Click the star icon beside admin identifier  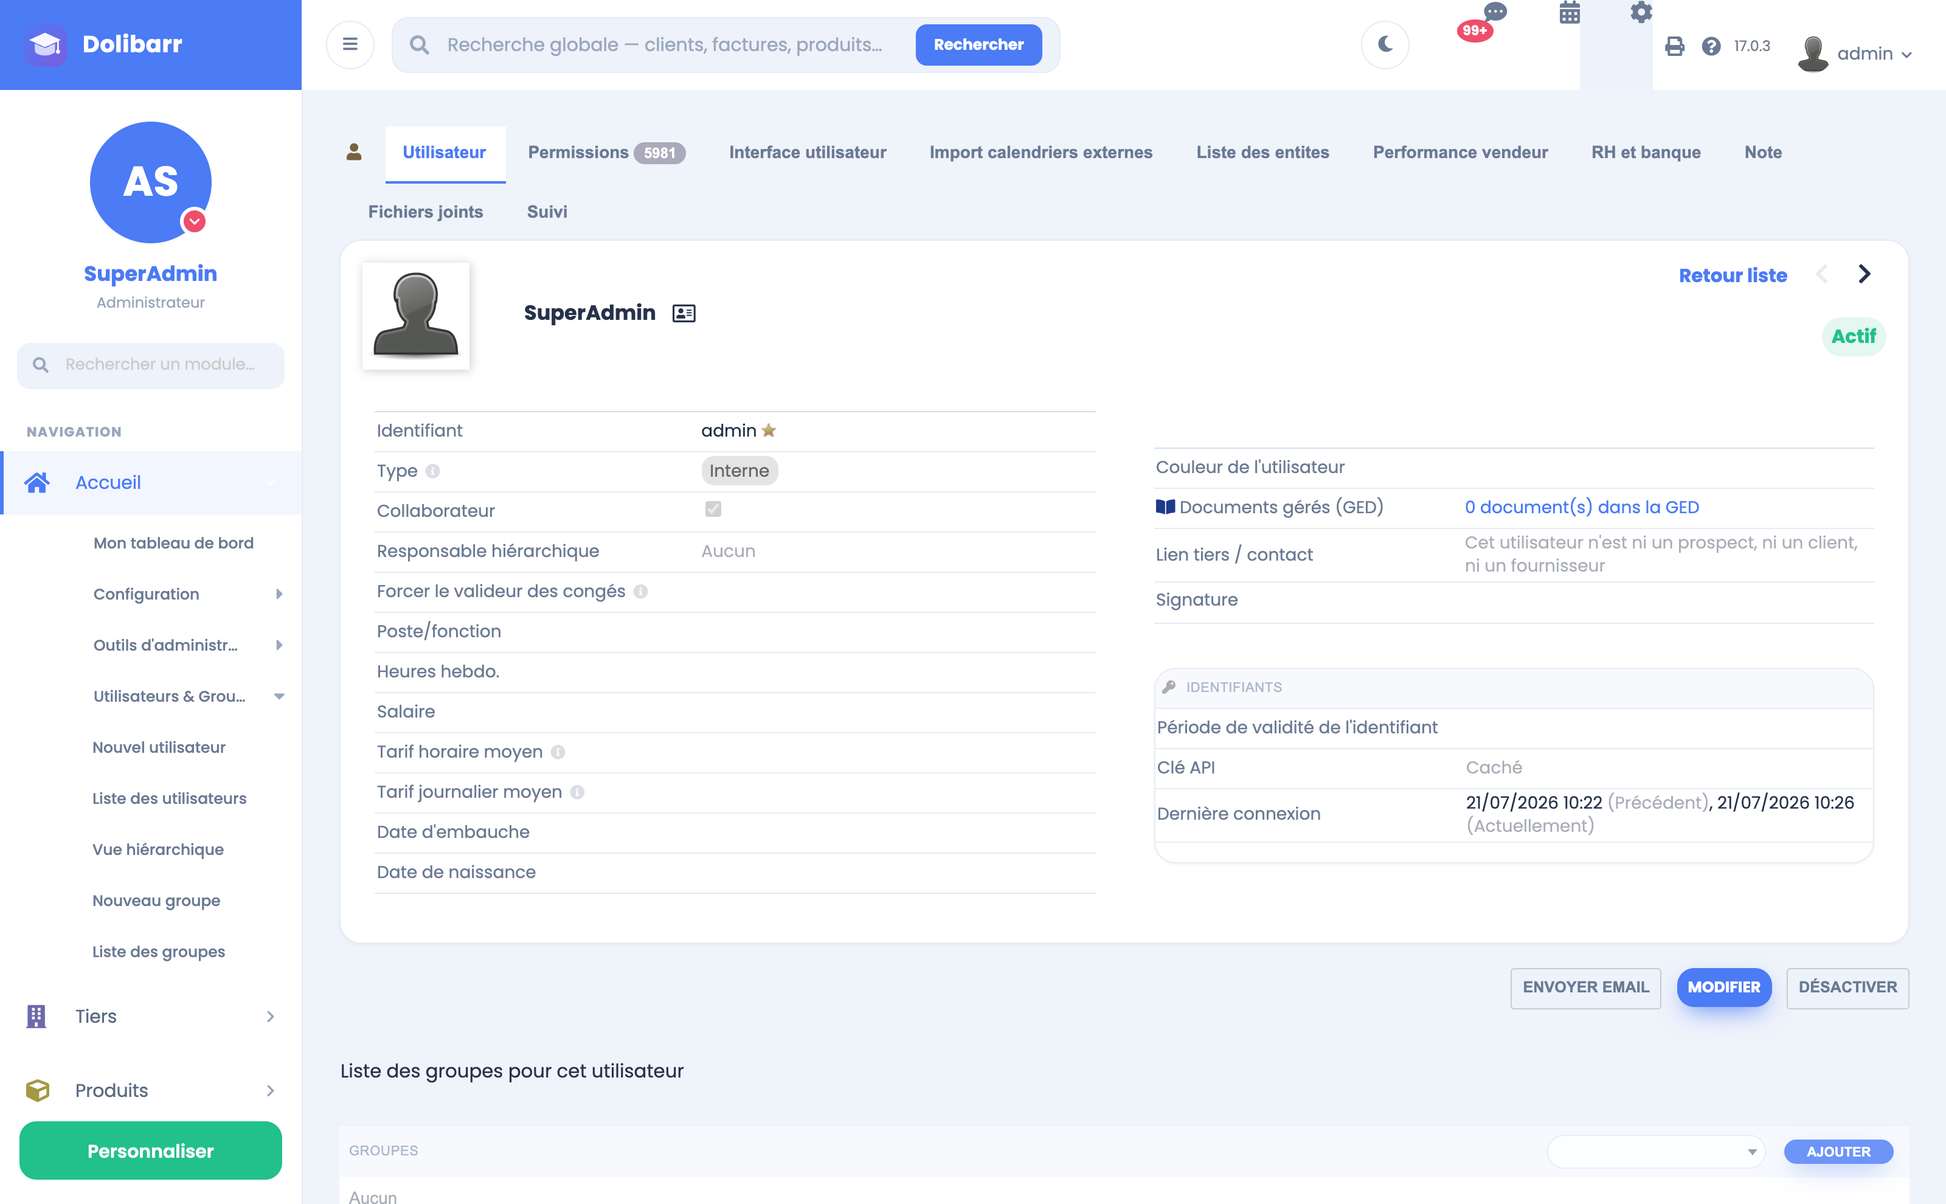769,431
